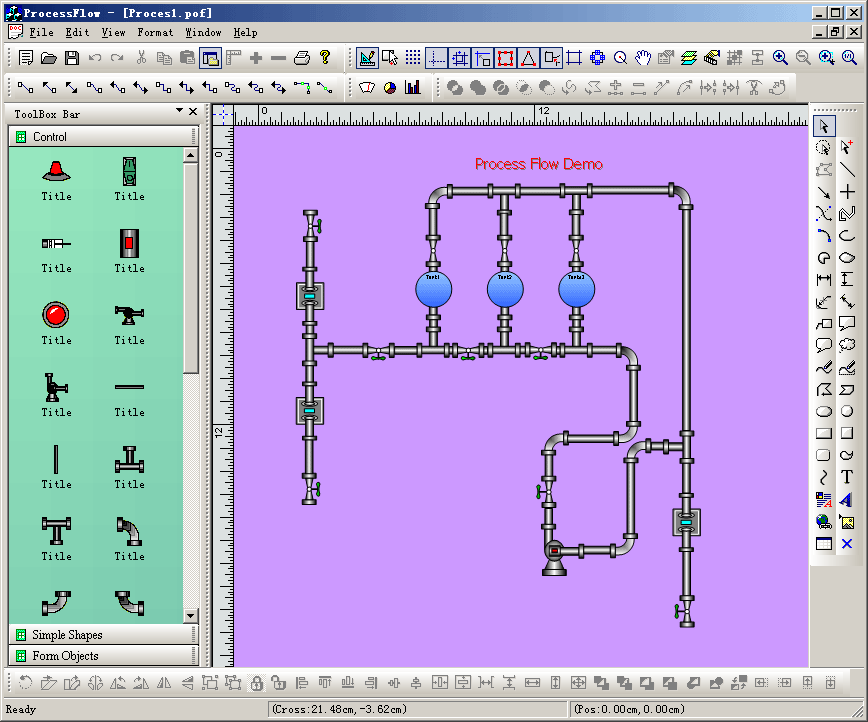Open the Help menu
This screenshot has width=868, height=722.
pyautogui.click(x=245, y=33)
